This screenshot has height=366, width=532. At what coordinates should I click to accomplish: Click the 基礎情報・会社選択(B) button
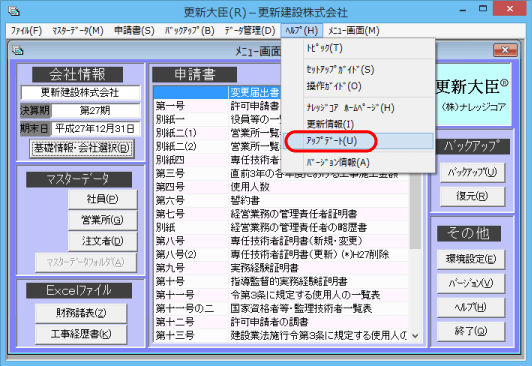point(82,148)
